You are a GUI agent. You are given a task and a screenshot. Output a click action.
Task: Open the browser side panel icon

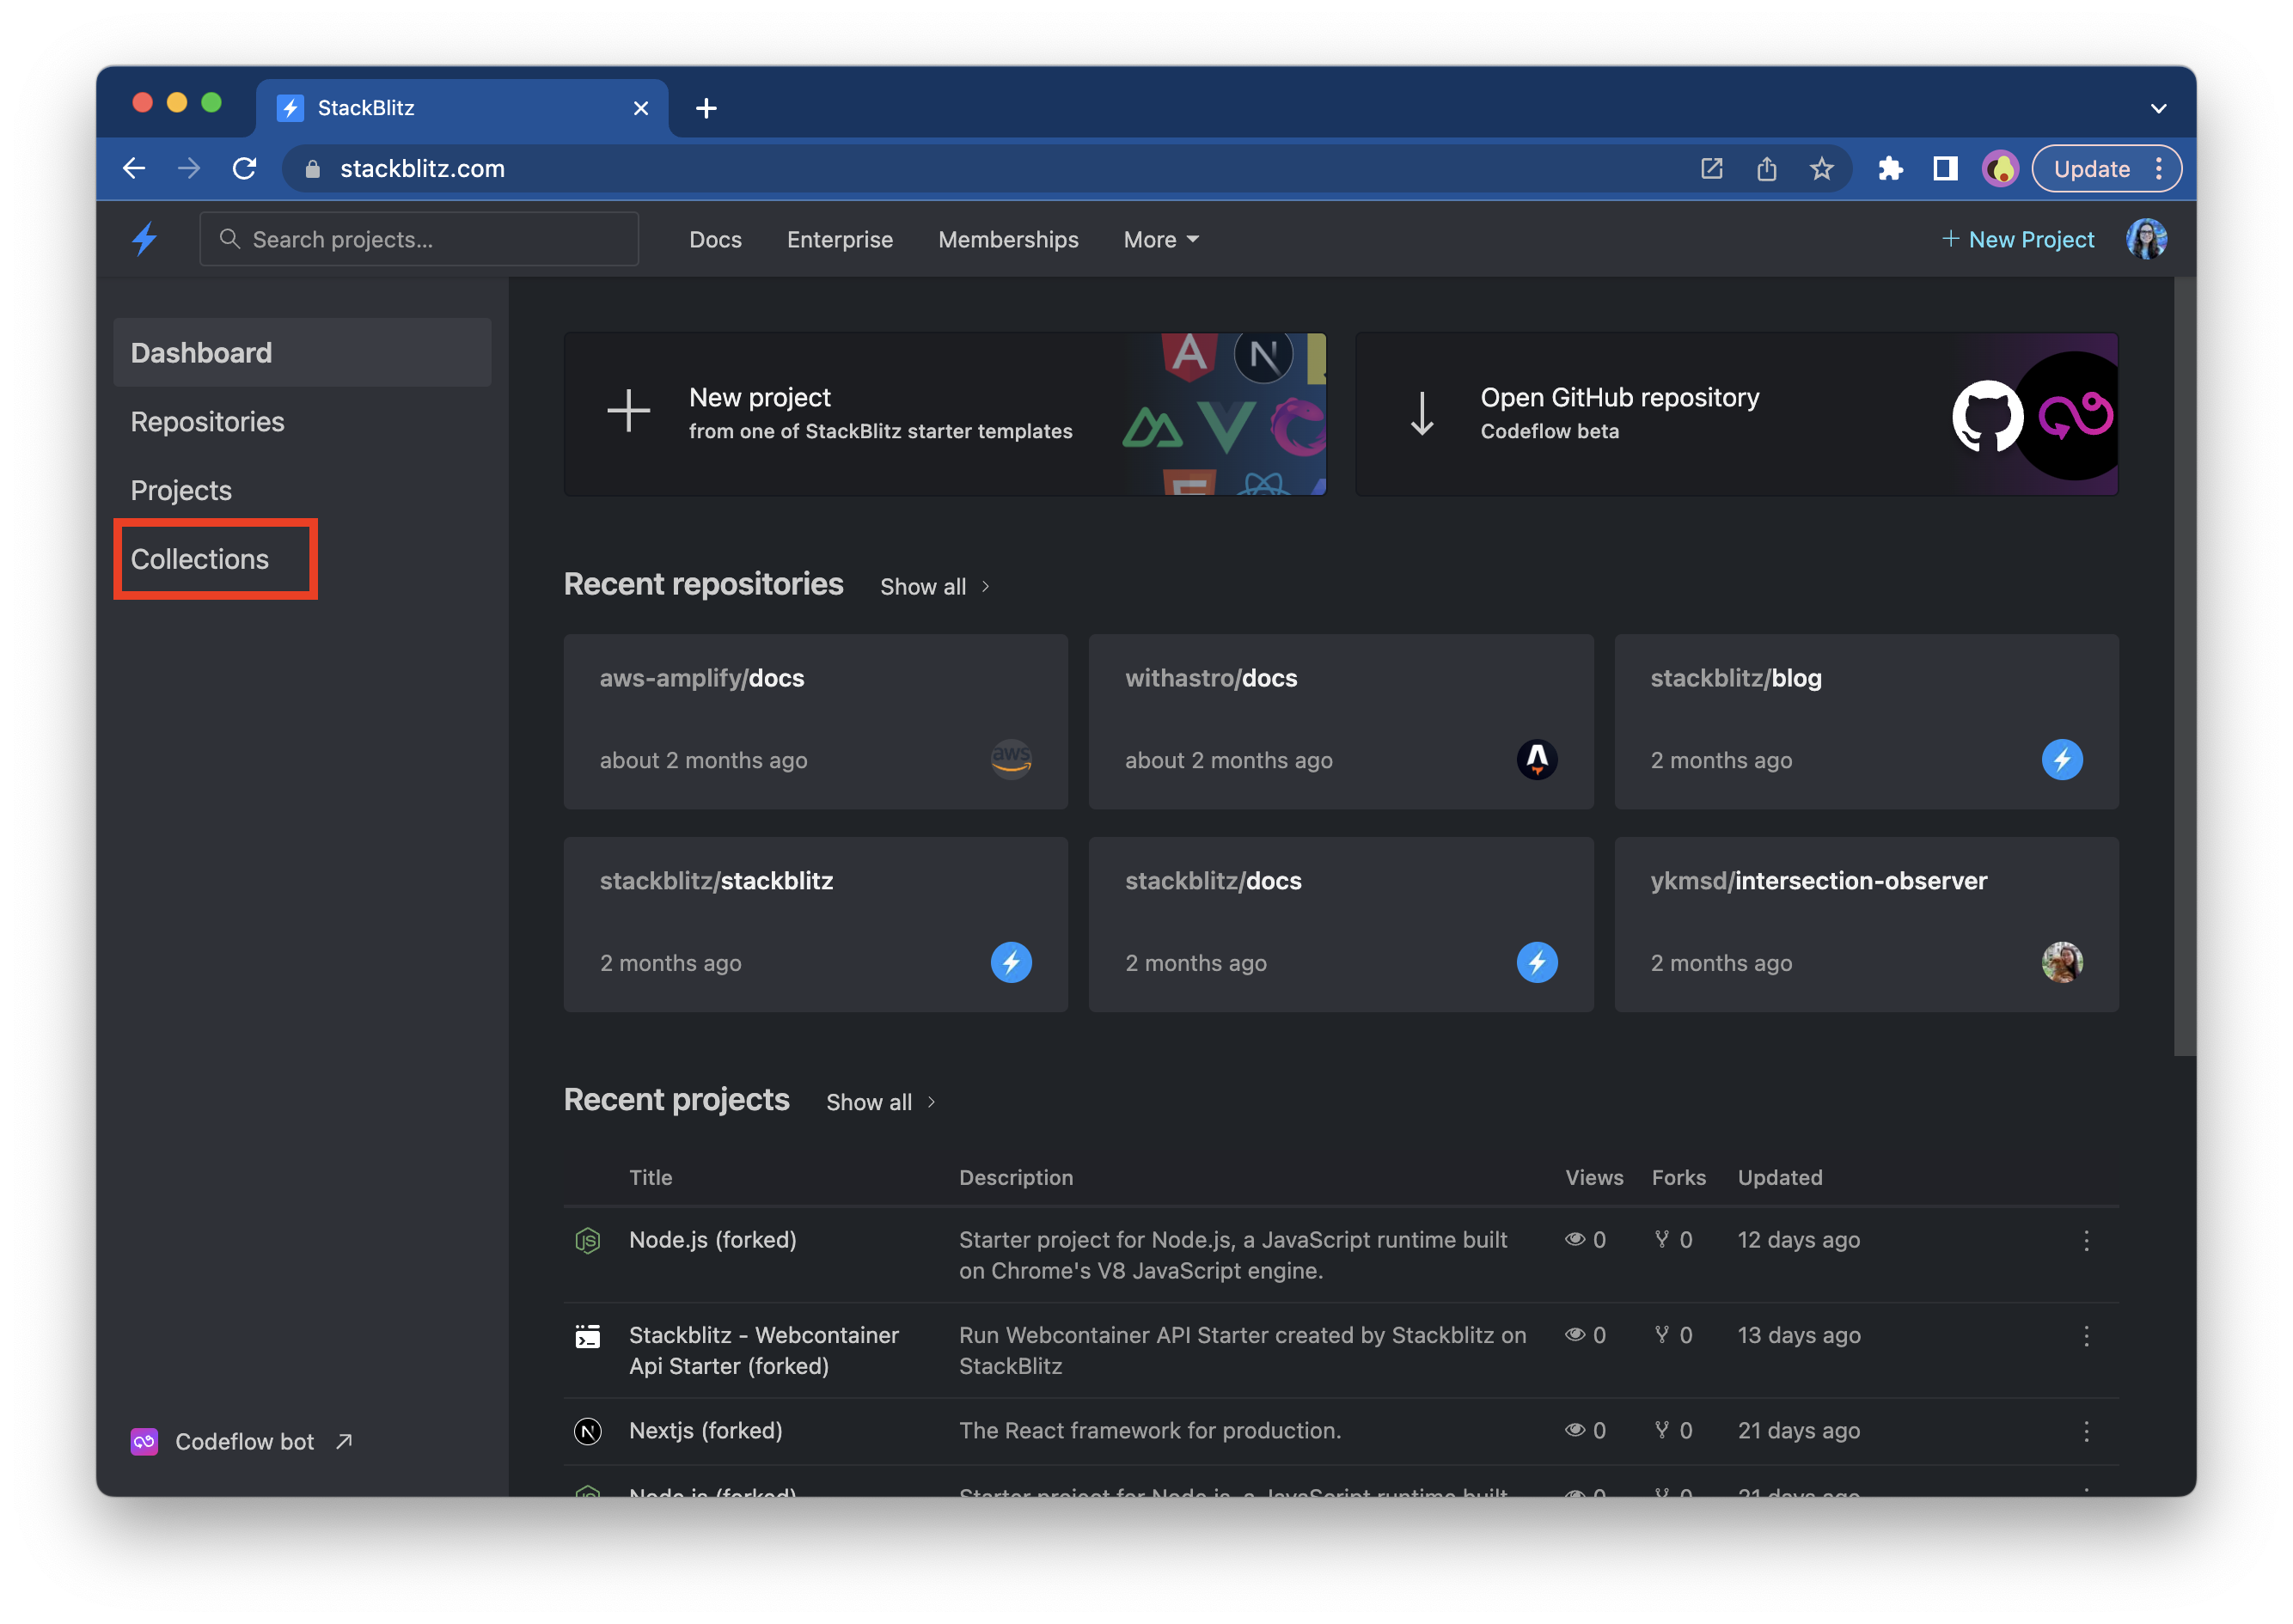click(x=1944, y=169)
